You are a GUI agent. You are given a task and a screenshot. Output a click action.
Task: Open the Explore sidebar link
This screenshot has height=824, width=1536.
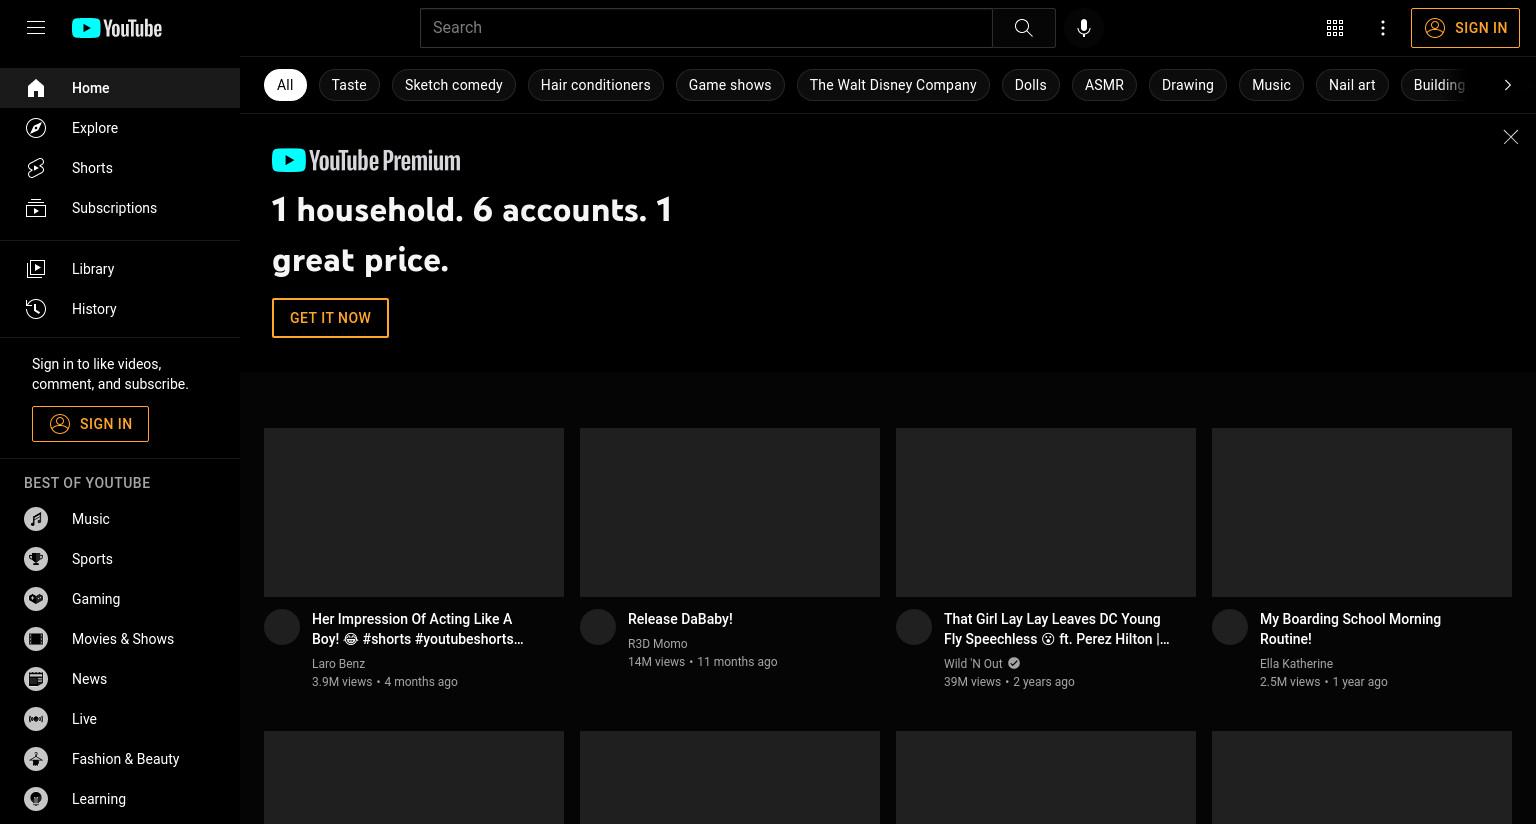120,128
